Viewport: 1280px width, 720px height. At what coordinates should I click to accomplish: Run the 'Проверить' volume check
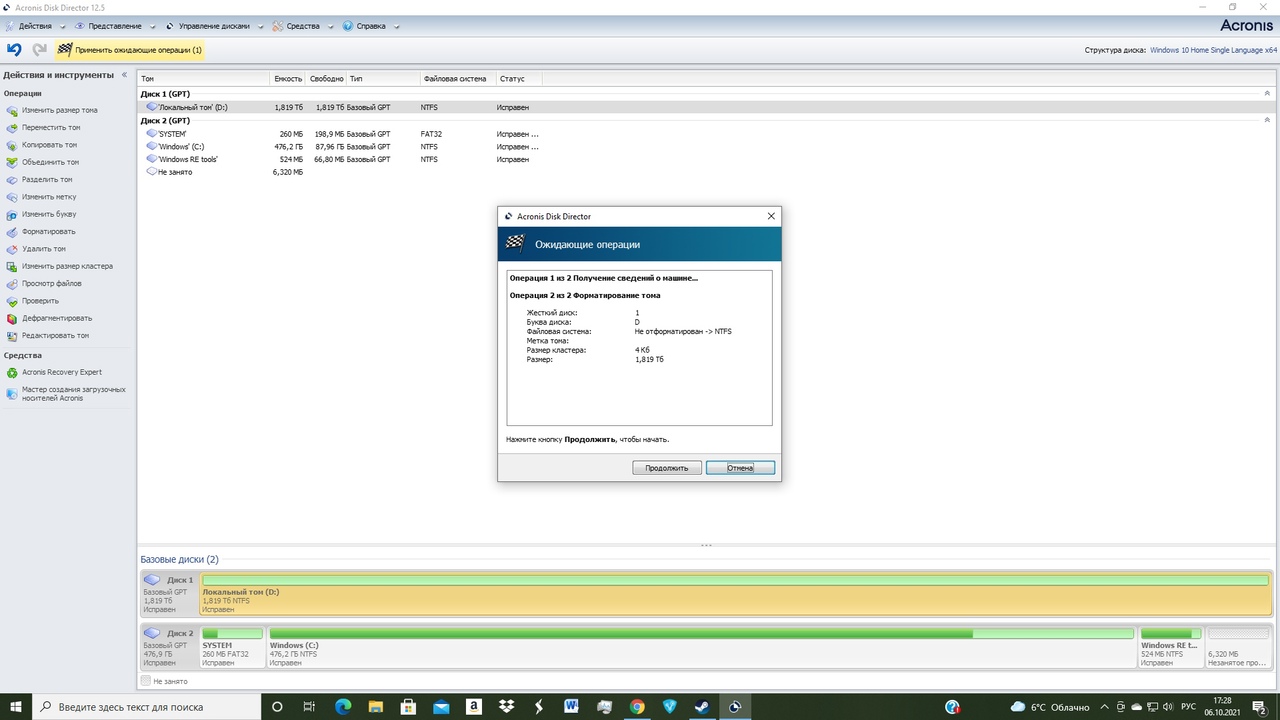pos(40,301)
